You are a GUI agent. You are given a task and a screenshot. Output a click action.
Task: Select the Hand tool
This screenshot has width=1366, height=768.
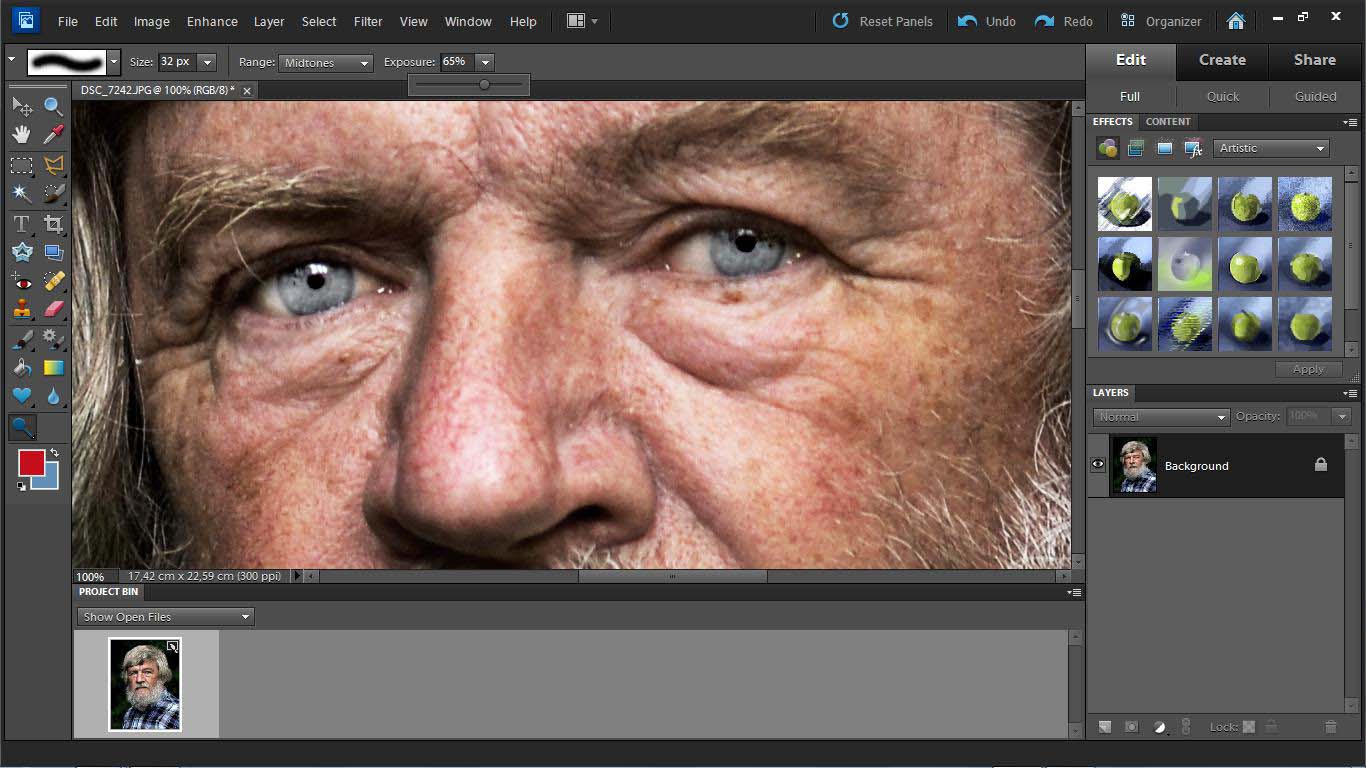click(x=21, y=135)
